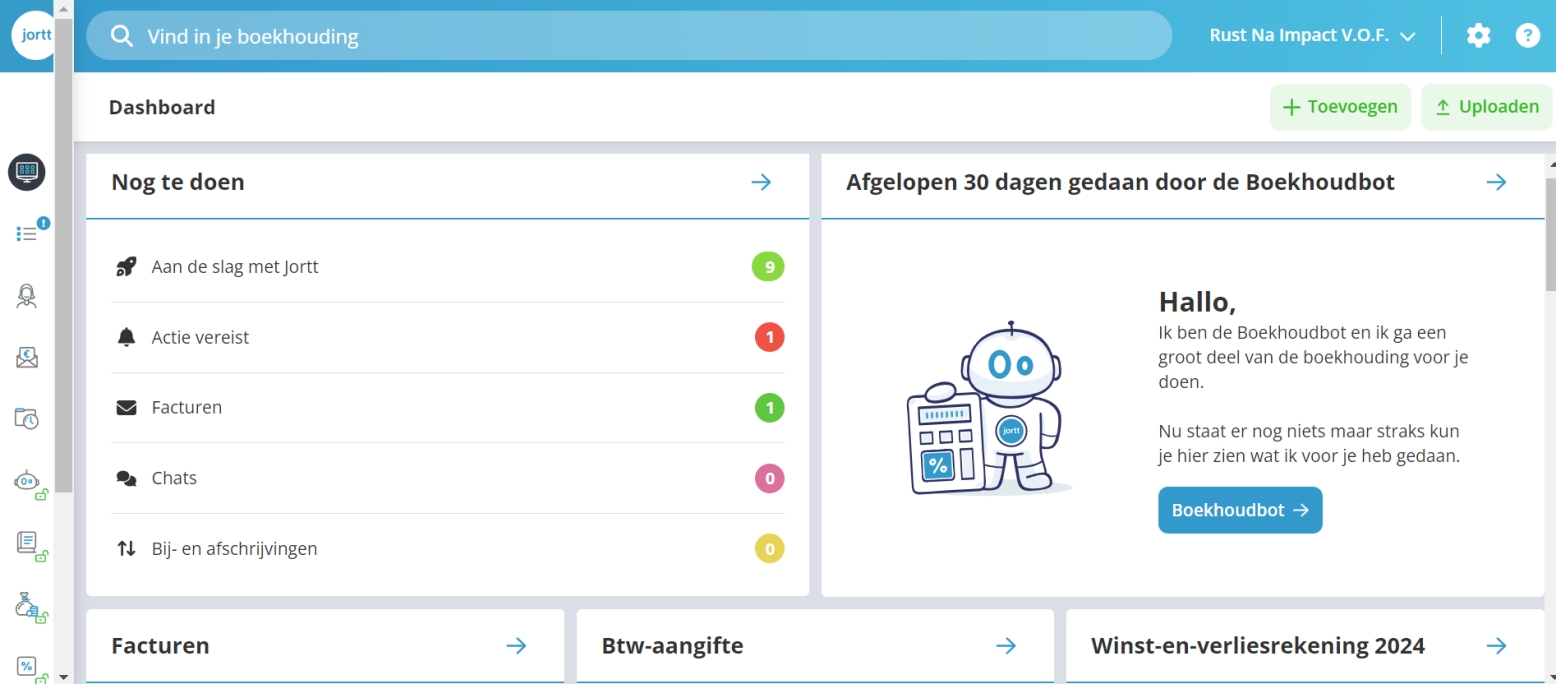This screenshot has height=684, width=1556.
Task: Open the euro envelope invoices icon in sidebar
Action: pos(27,357)
